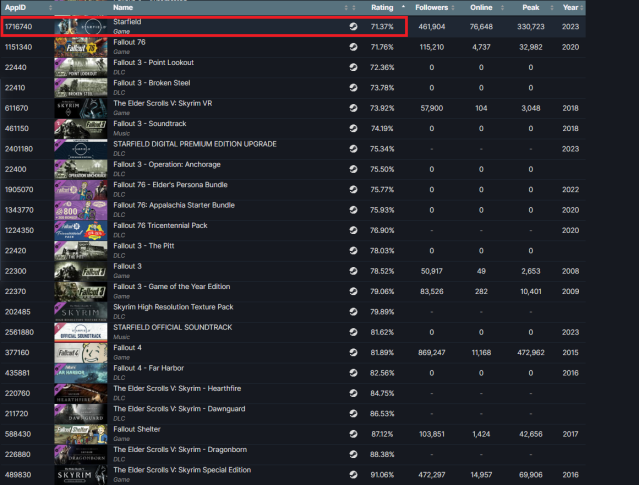Click the Fallout 4 Vault Boy thumbnail
This screenshot has height=485, width=639.
coord(81,353)
